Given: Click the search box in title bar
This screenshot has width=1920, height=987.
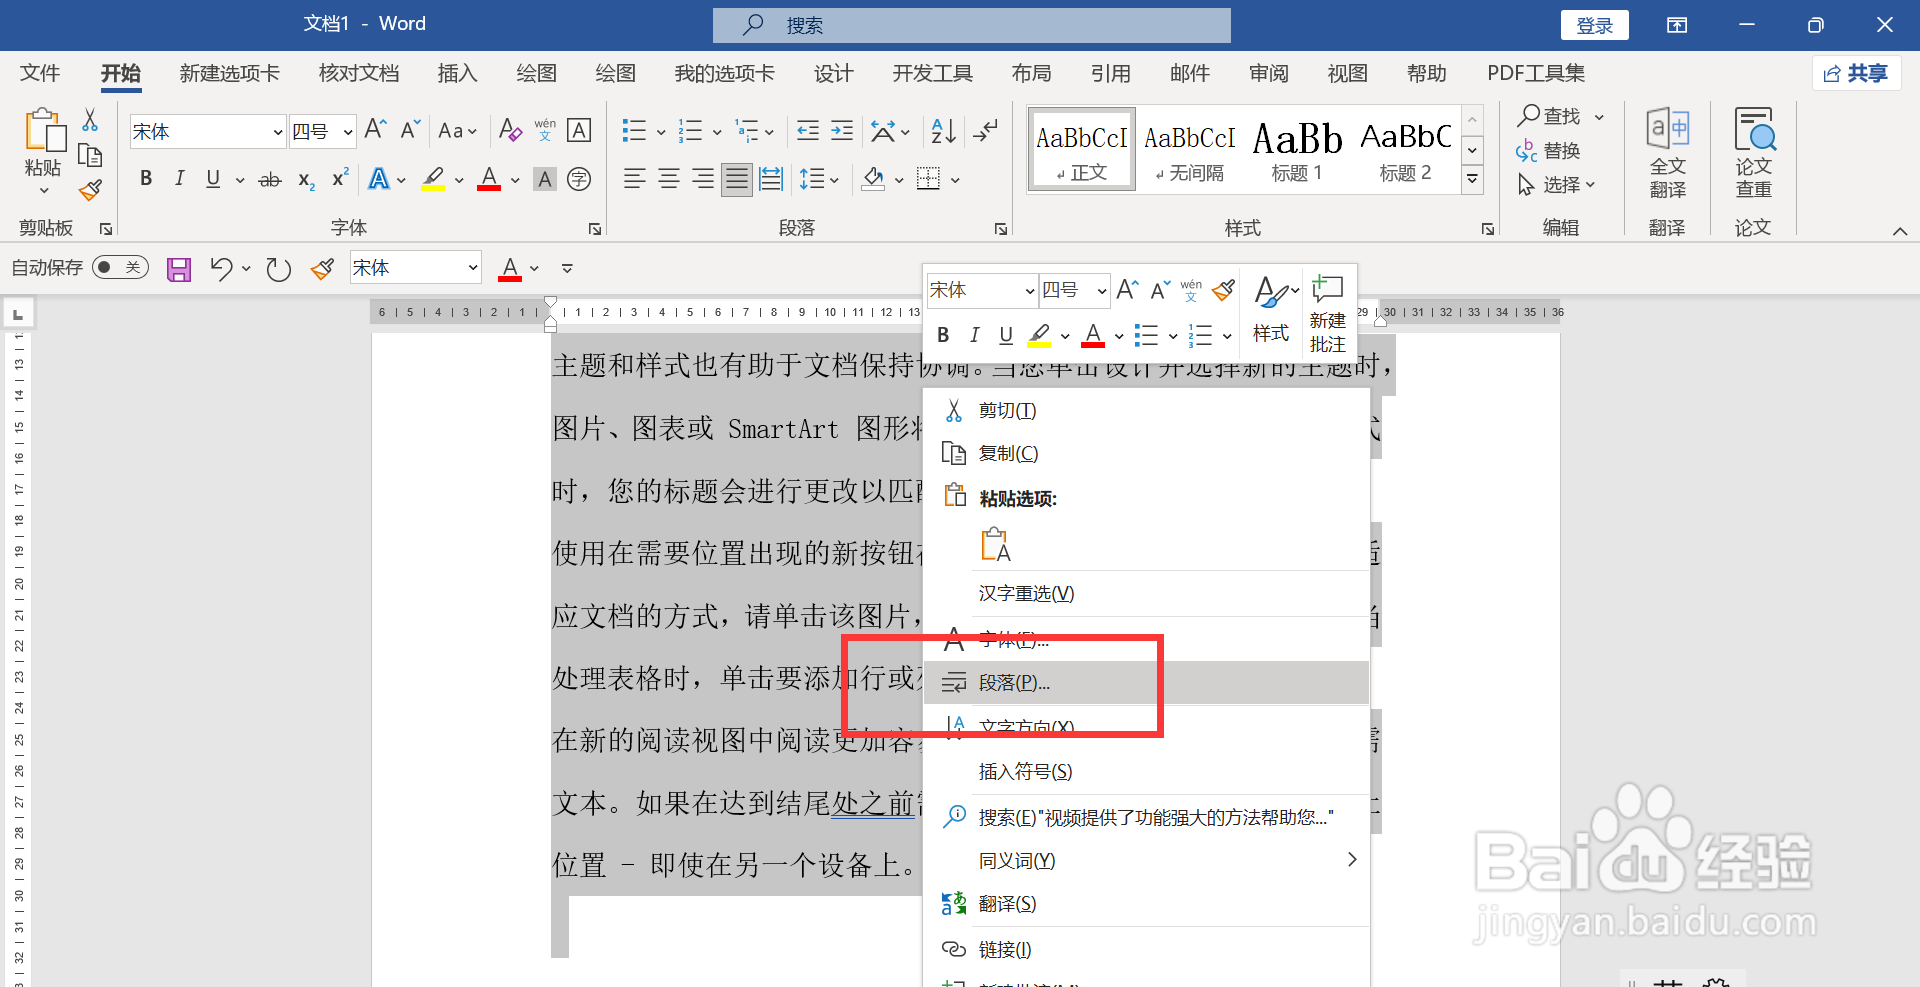Looking at the screenshot, I should click(x=972, y=25).
